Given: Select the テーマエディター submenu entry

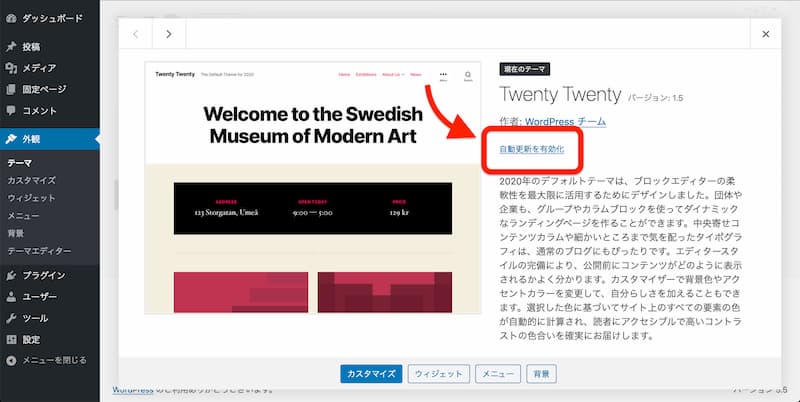Looking at the screenshot, I should click(x=39, y=251).
